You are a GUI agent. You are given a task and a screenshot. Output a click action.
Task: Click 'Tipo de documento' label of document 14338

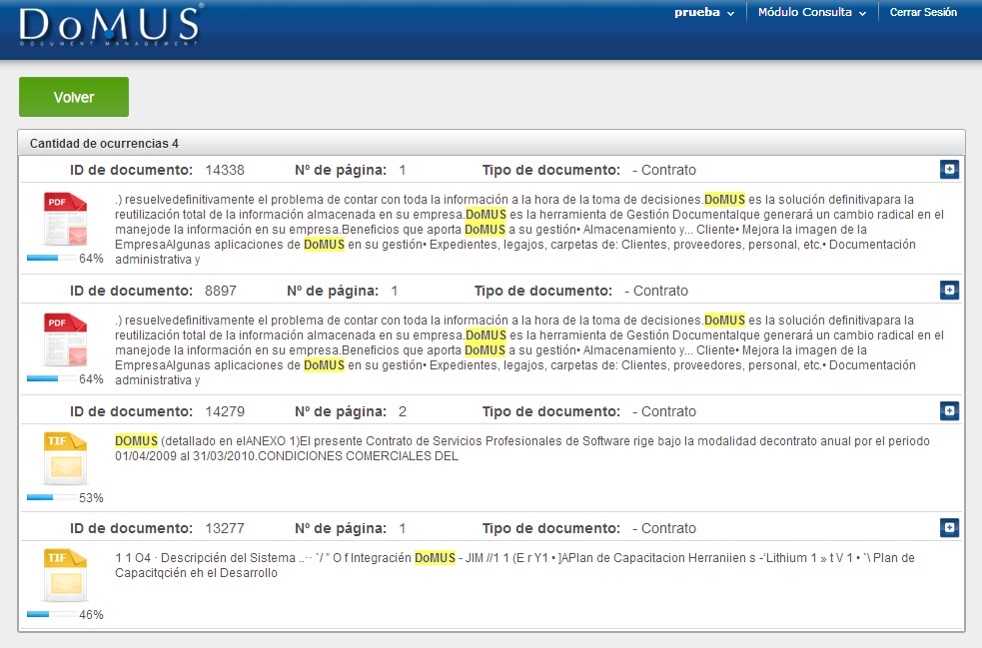[551, 170]
